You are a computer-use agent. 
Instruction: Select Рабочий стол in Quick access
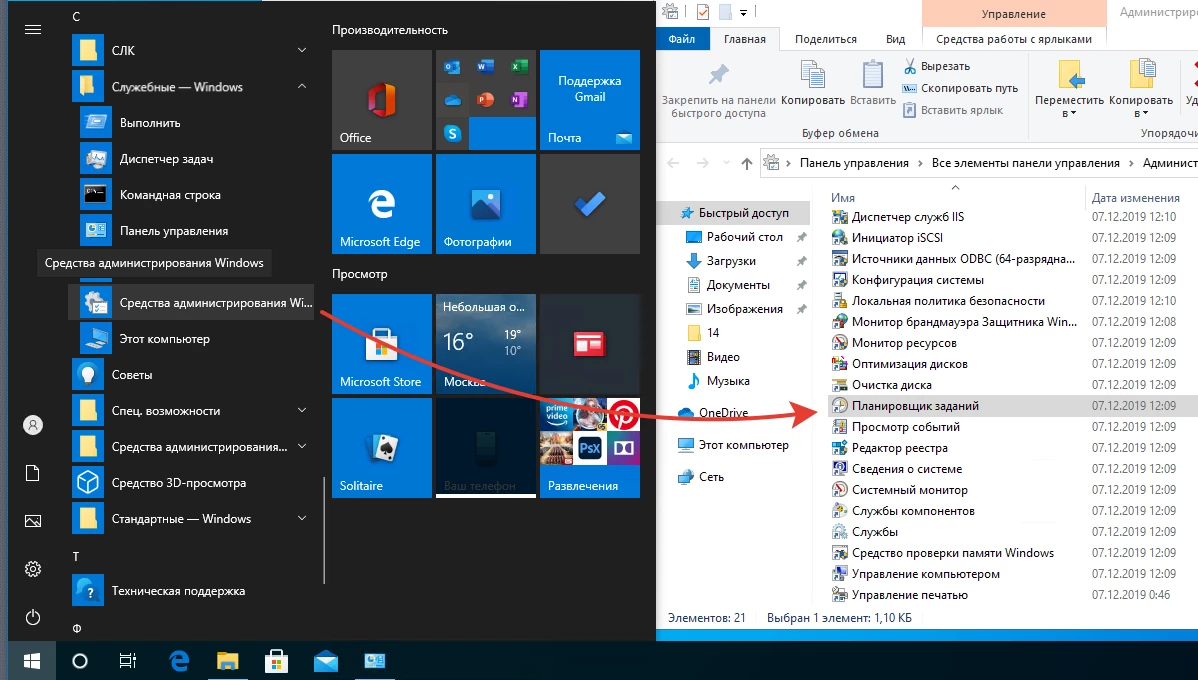(744, 237)
